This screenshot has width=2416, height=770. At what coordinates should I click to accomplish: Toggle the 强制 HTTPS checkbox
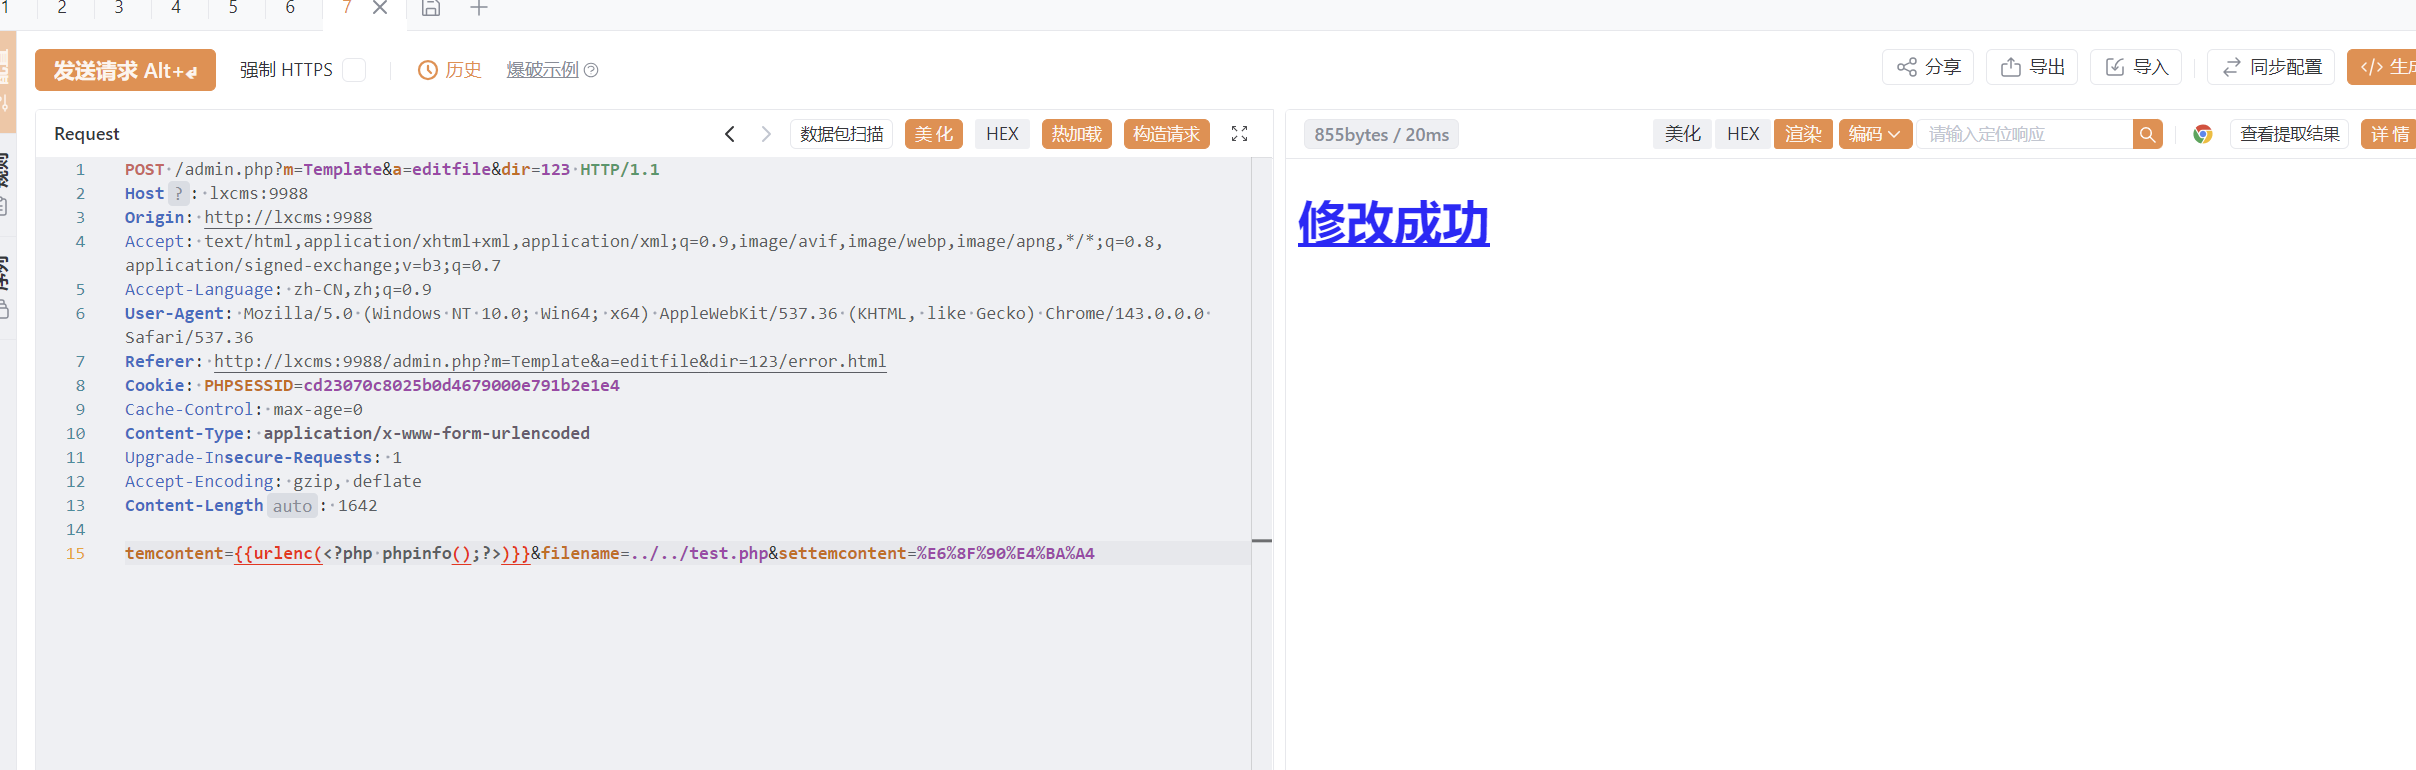354,70
